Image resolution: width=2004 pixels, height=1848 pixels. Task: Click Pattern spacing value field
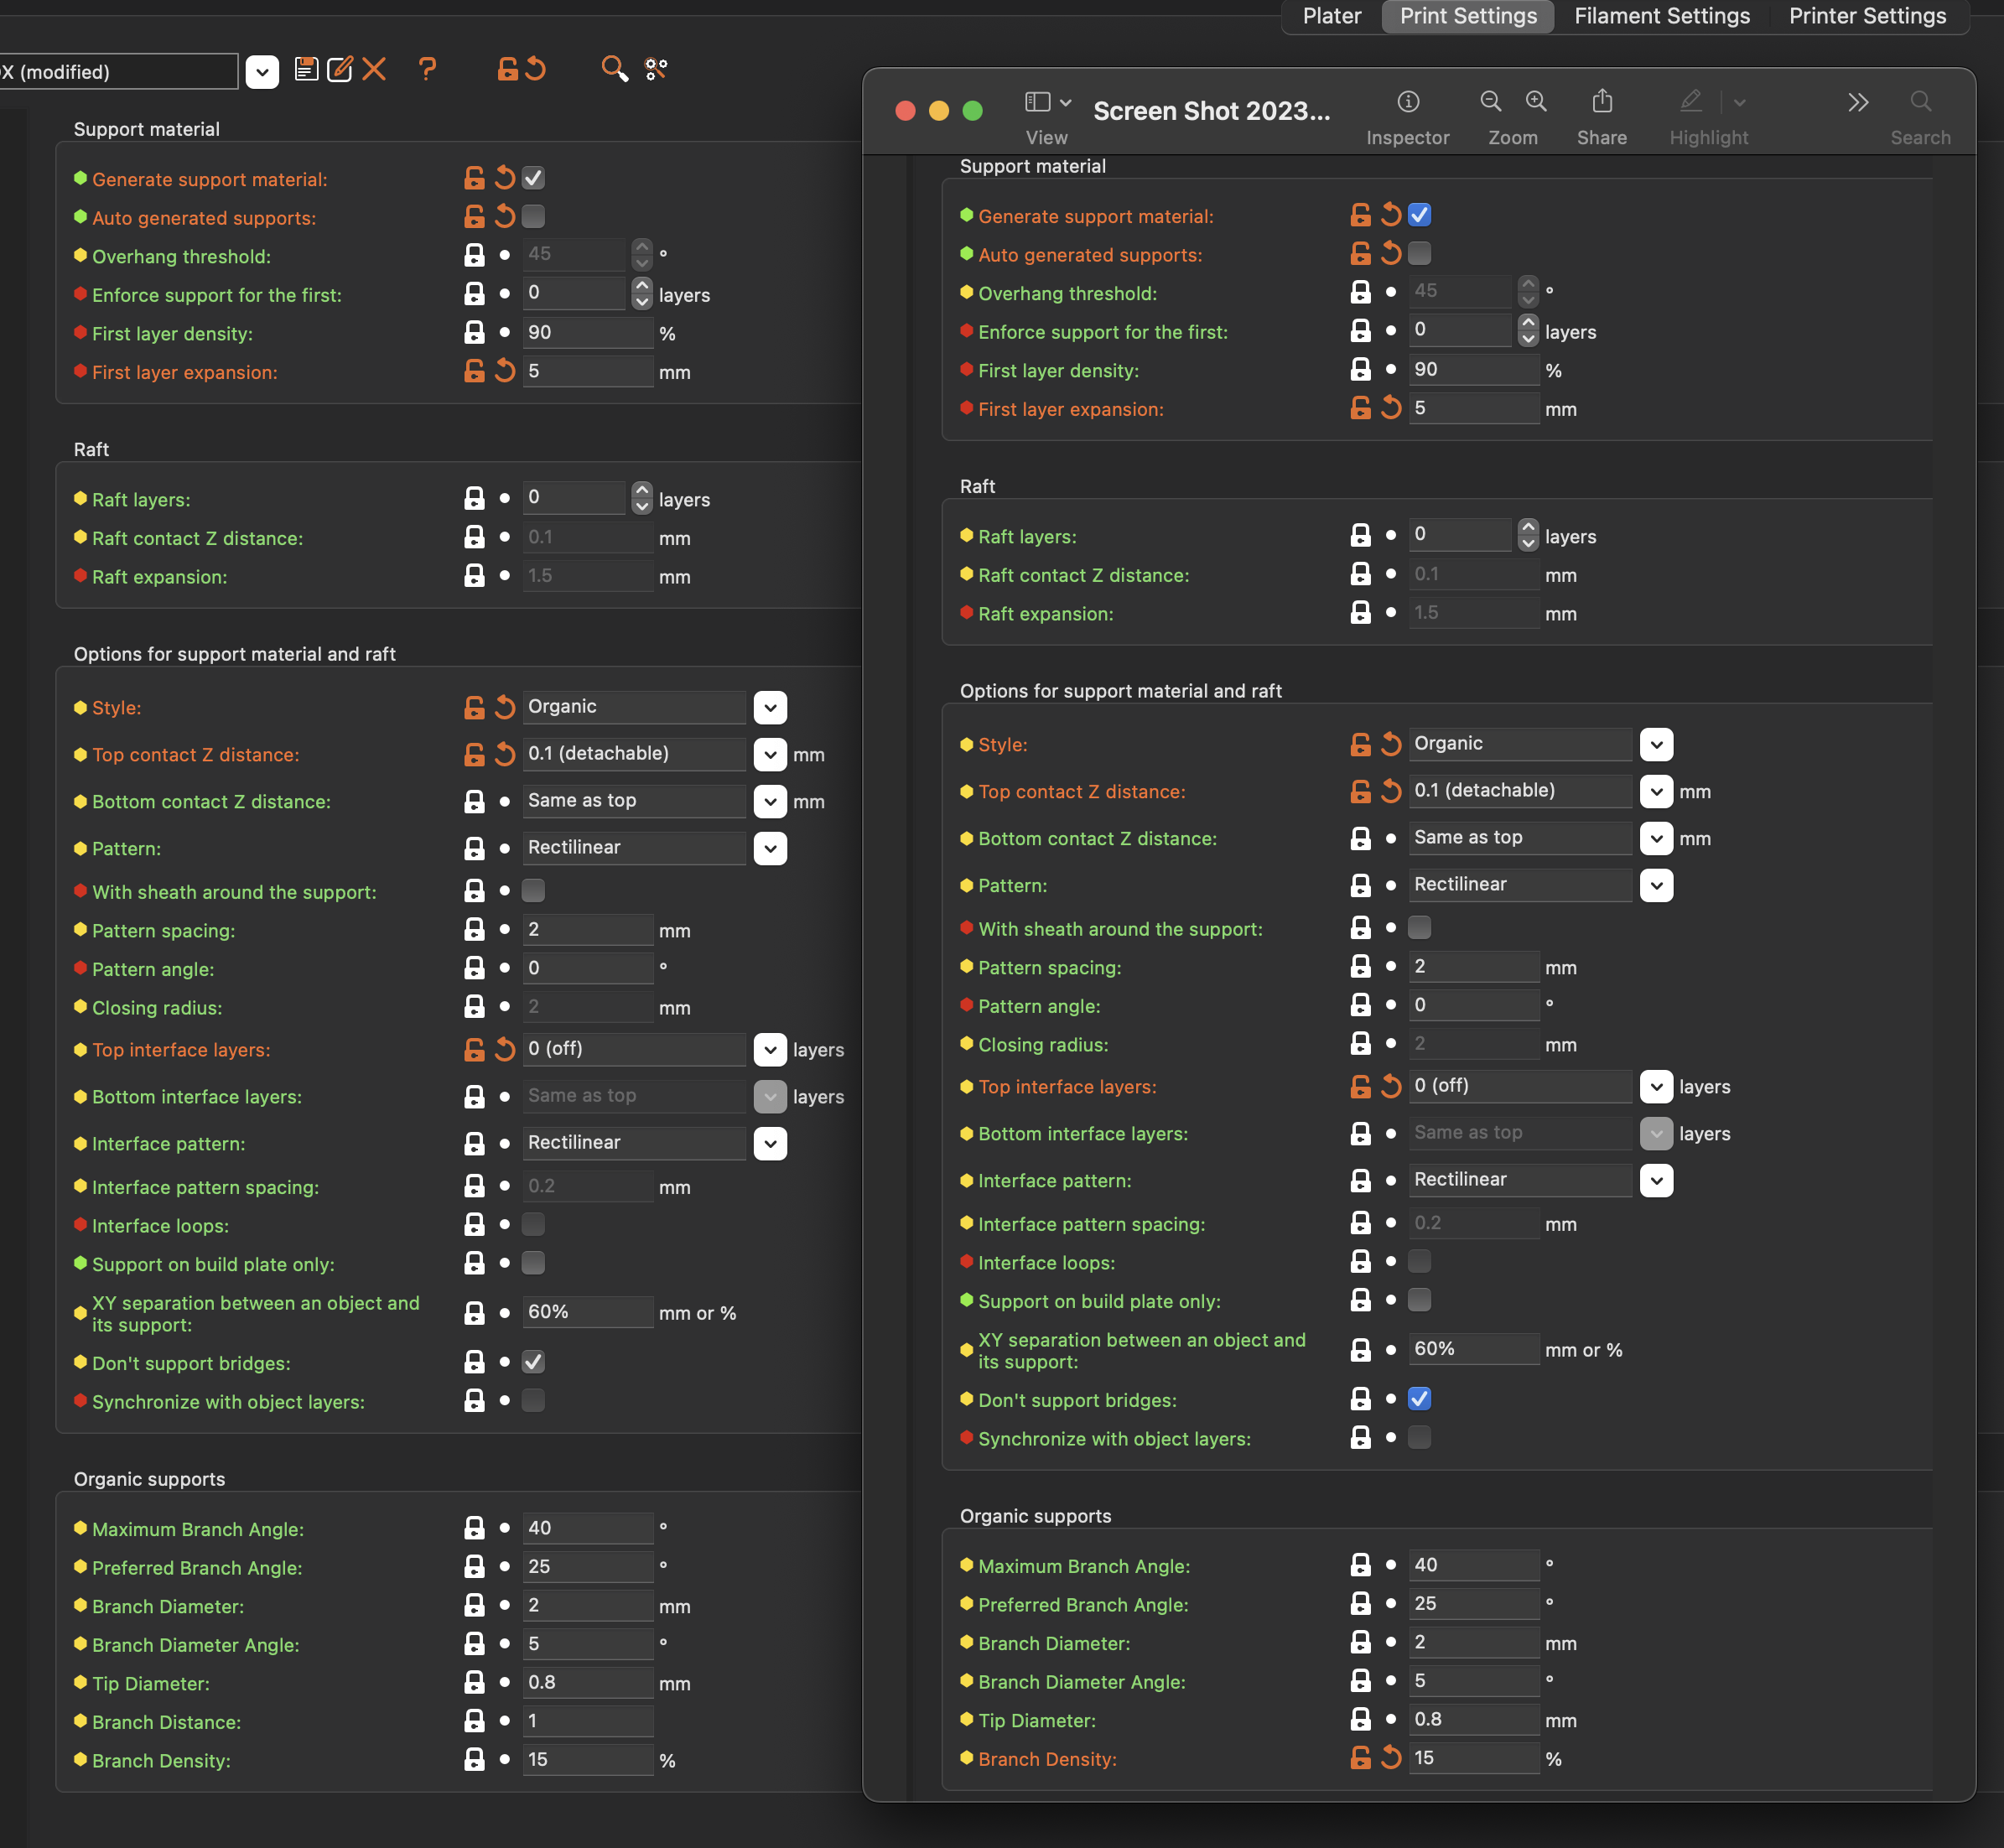pyautogui.click(x=588, y=930)
